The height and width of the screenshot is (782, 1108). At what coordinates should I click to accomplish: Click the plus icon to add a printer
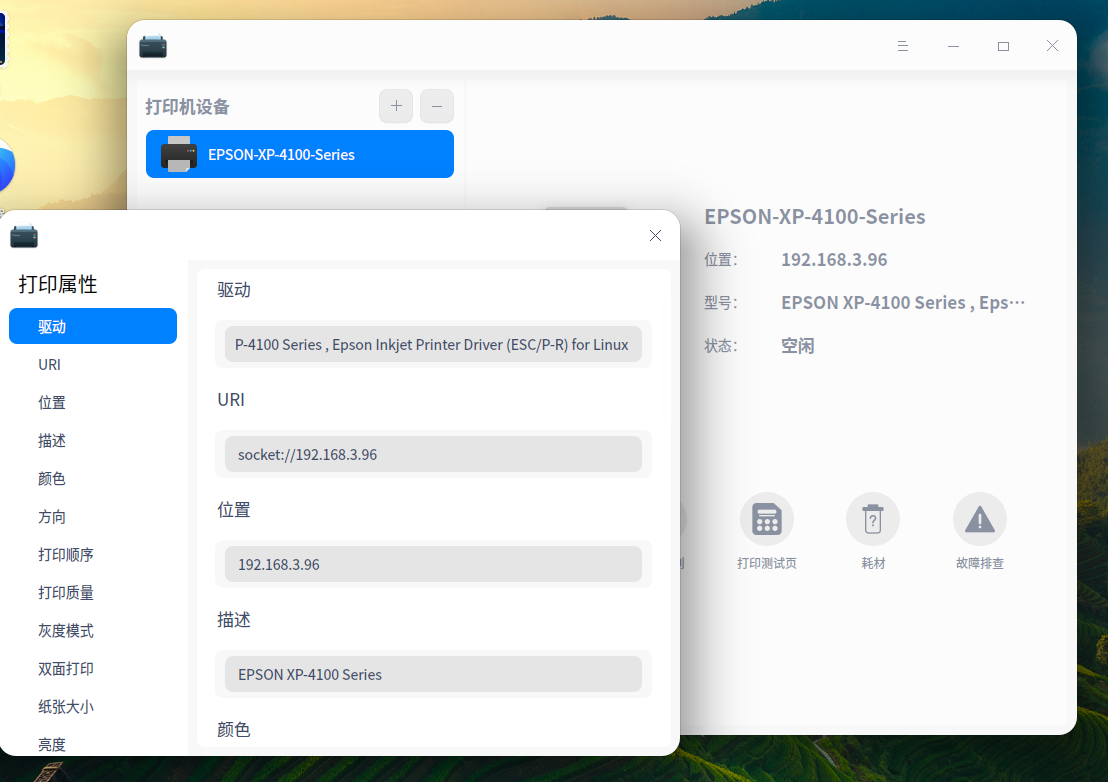click(x=396, y=106)
